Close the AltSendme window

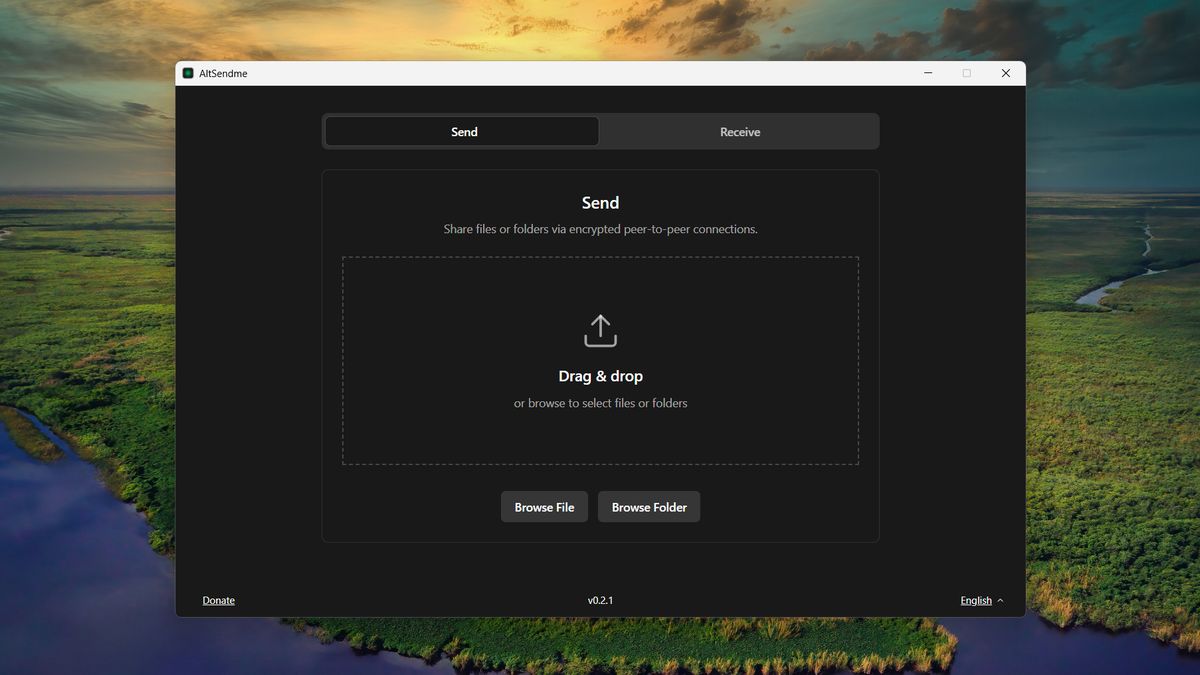point(1006,73)
